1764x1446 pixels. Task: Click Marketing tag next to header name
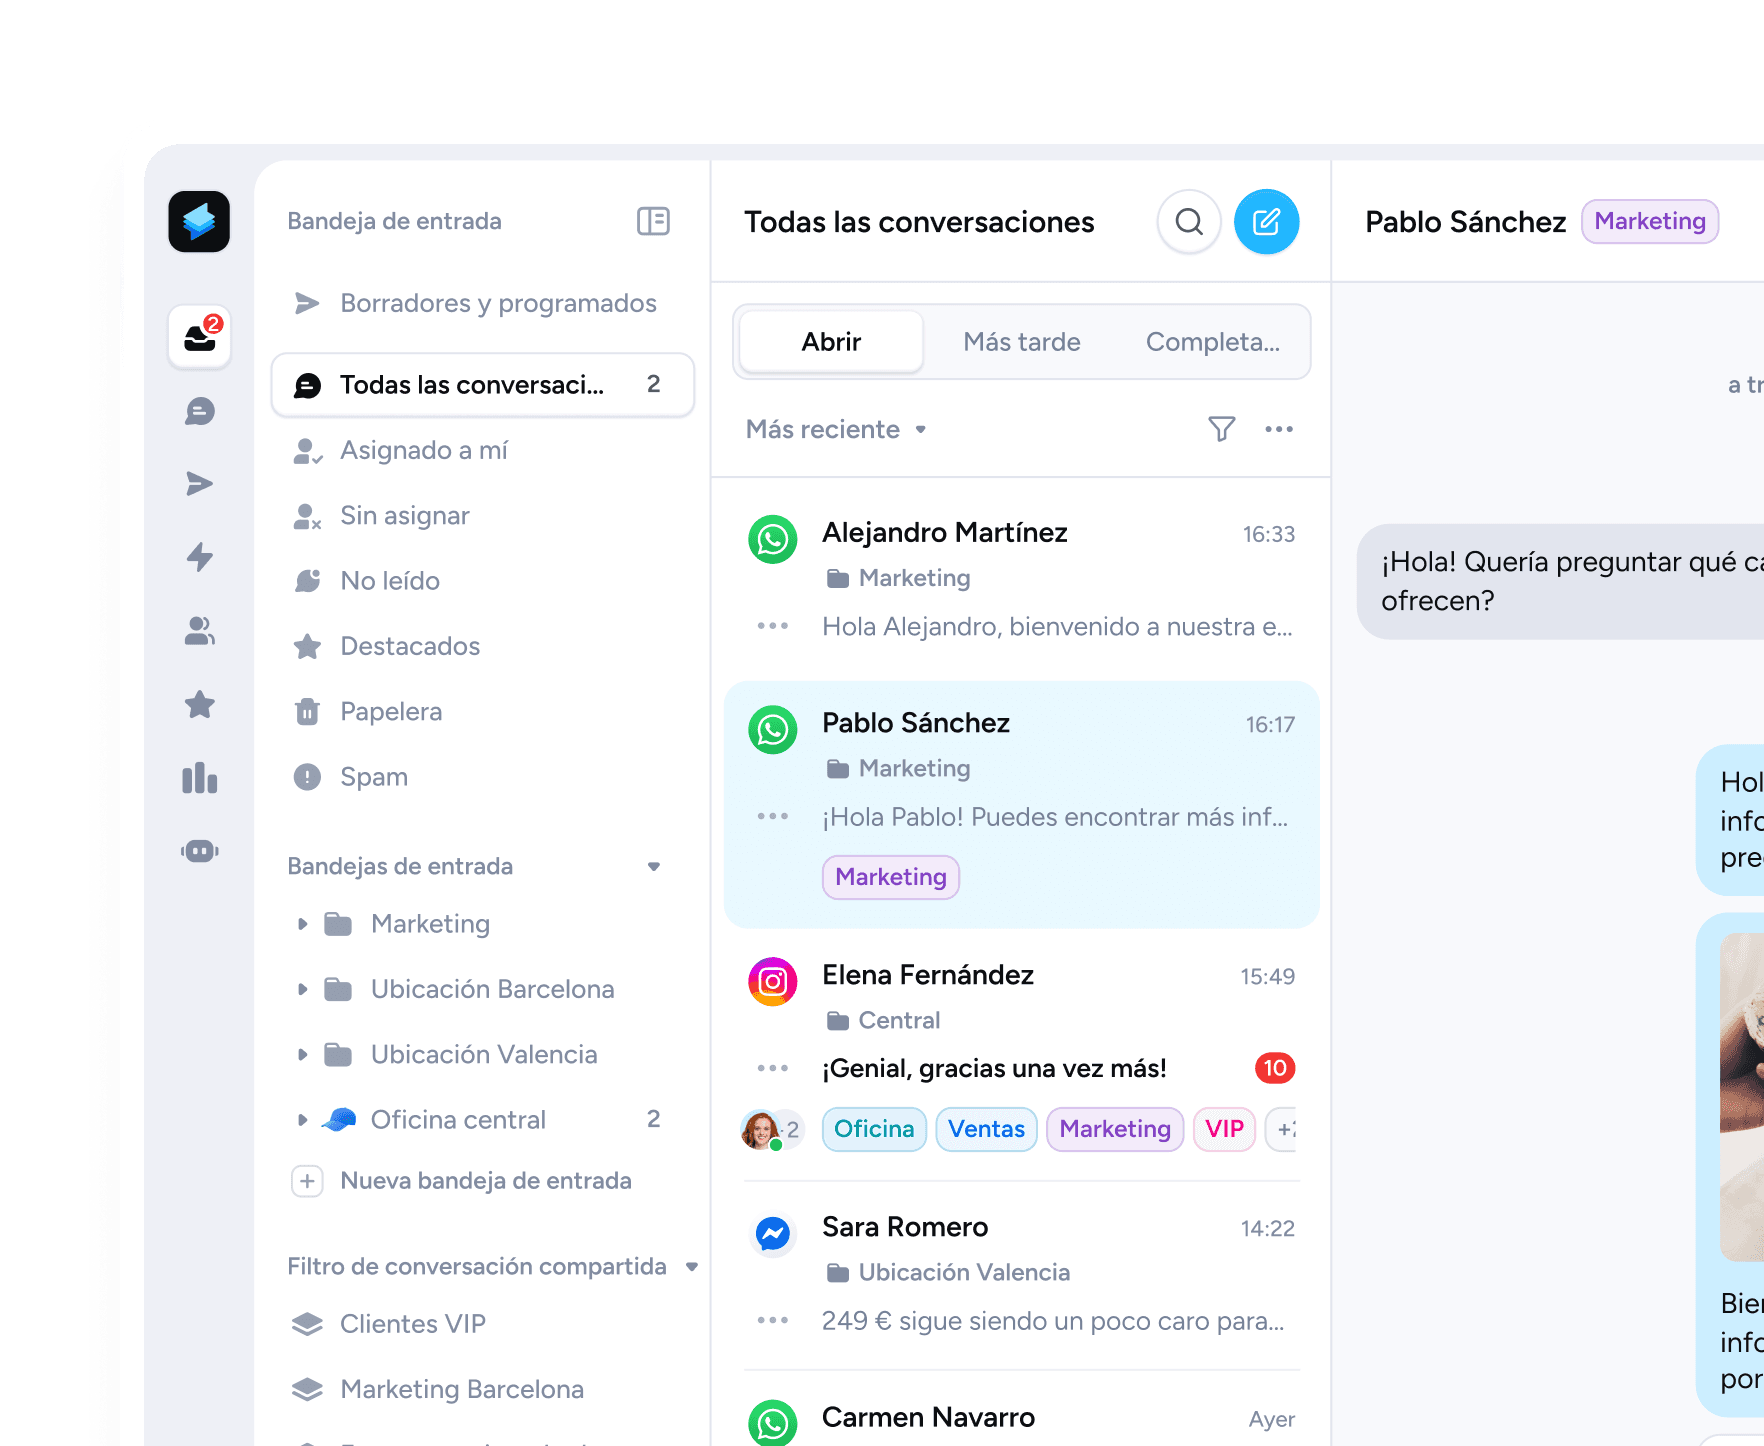(x=1650, y=221)
